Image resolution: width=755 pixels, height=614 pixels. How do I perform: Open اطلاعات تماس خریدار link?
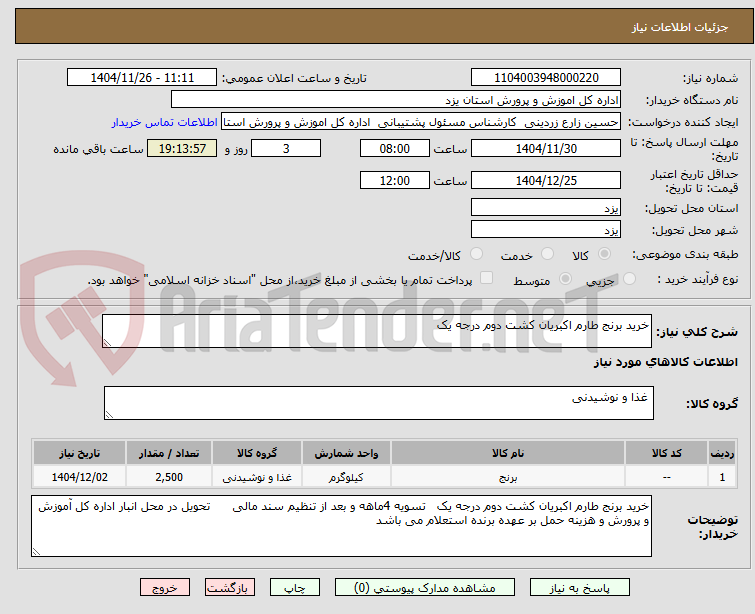tap(165, 122)
